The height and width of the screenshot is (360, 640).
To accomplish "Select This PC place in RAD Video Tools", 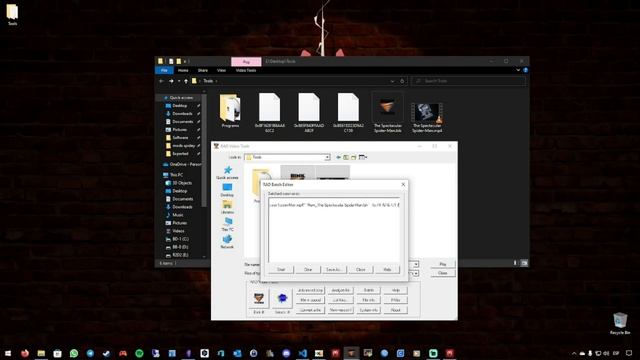I will (x=227, y=224).
